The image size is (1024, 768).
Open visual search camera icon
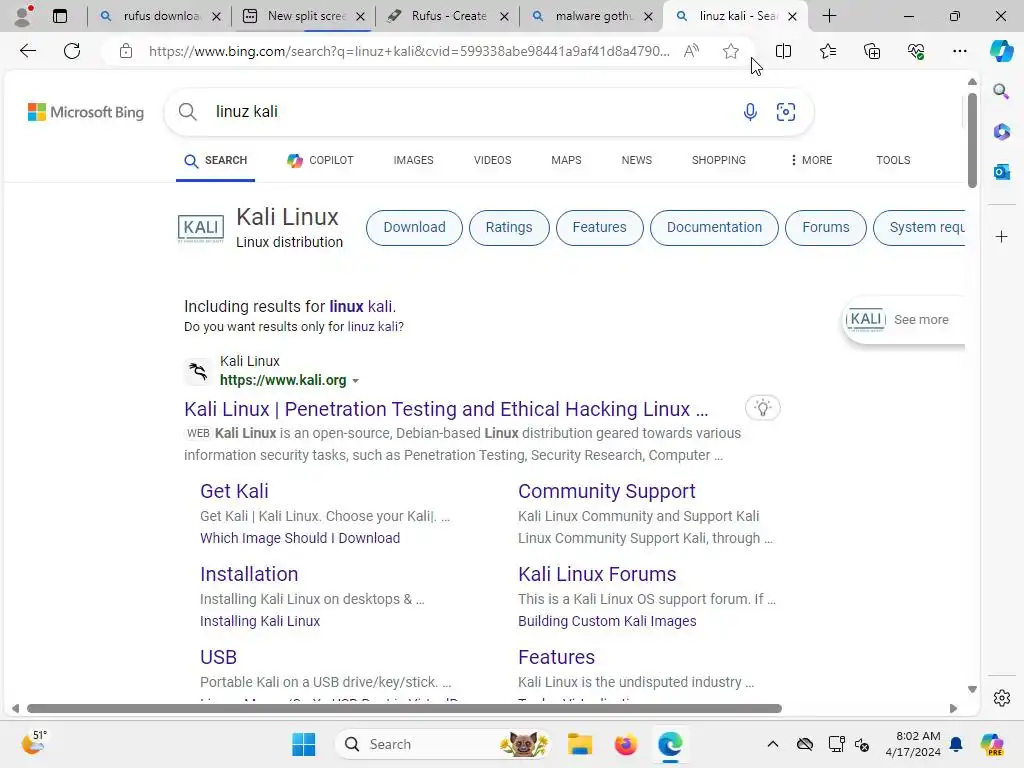[x=786, y=112]
